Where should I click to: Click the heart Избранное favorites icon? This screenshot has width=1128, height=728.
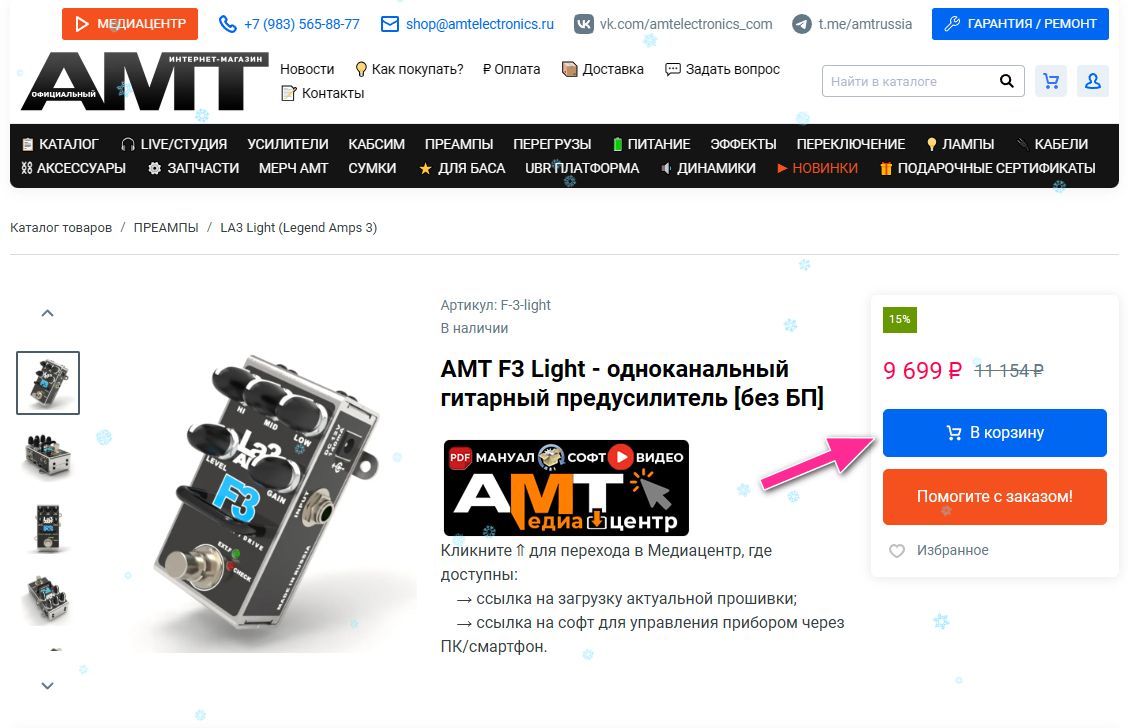pyautogui.click(x=896, y=550)
